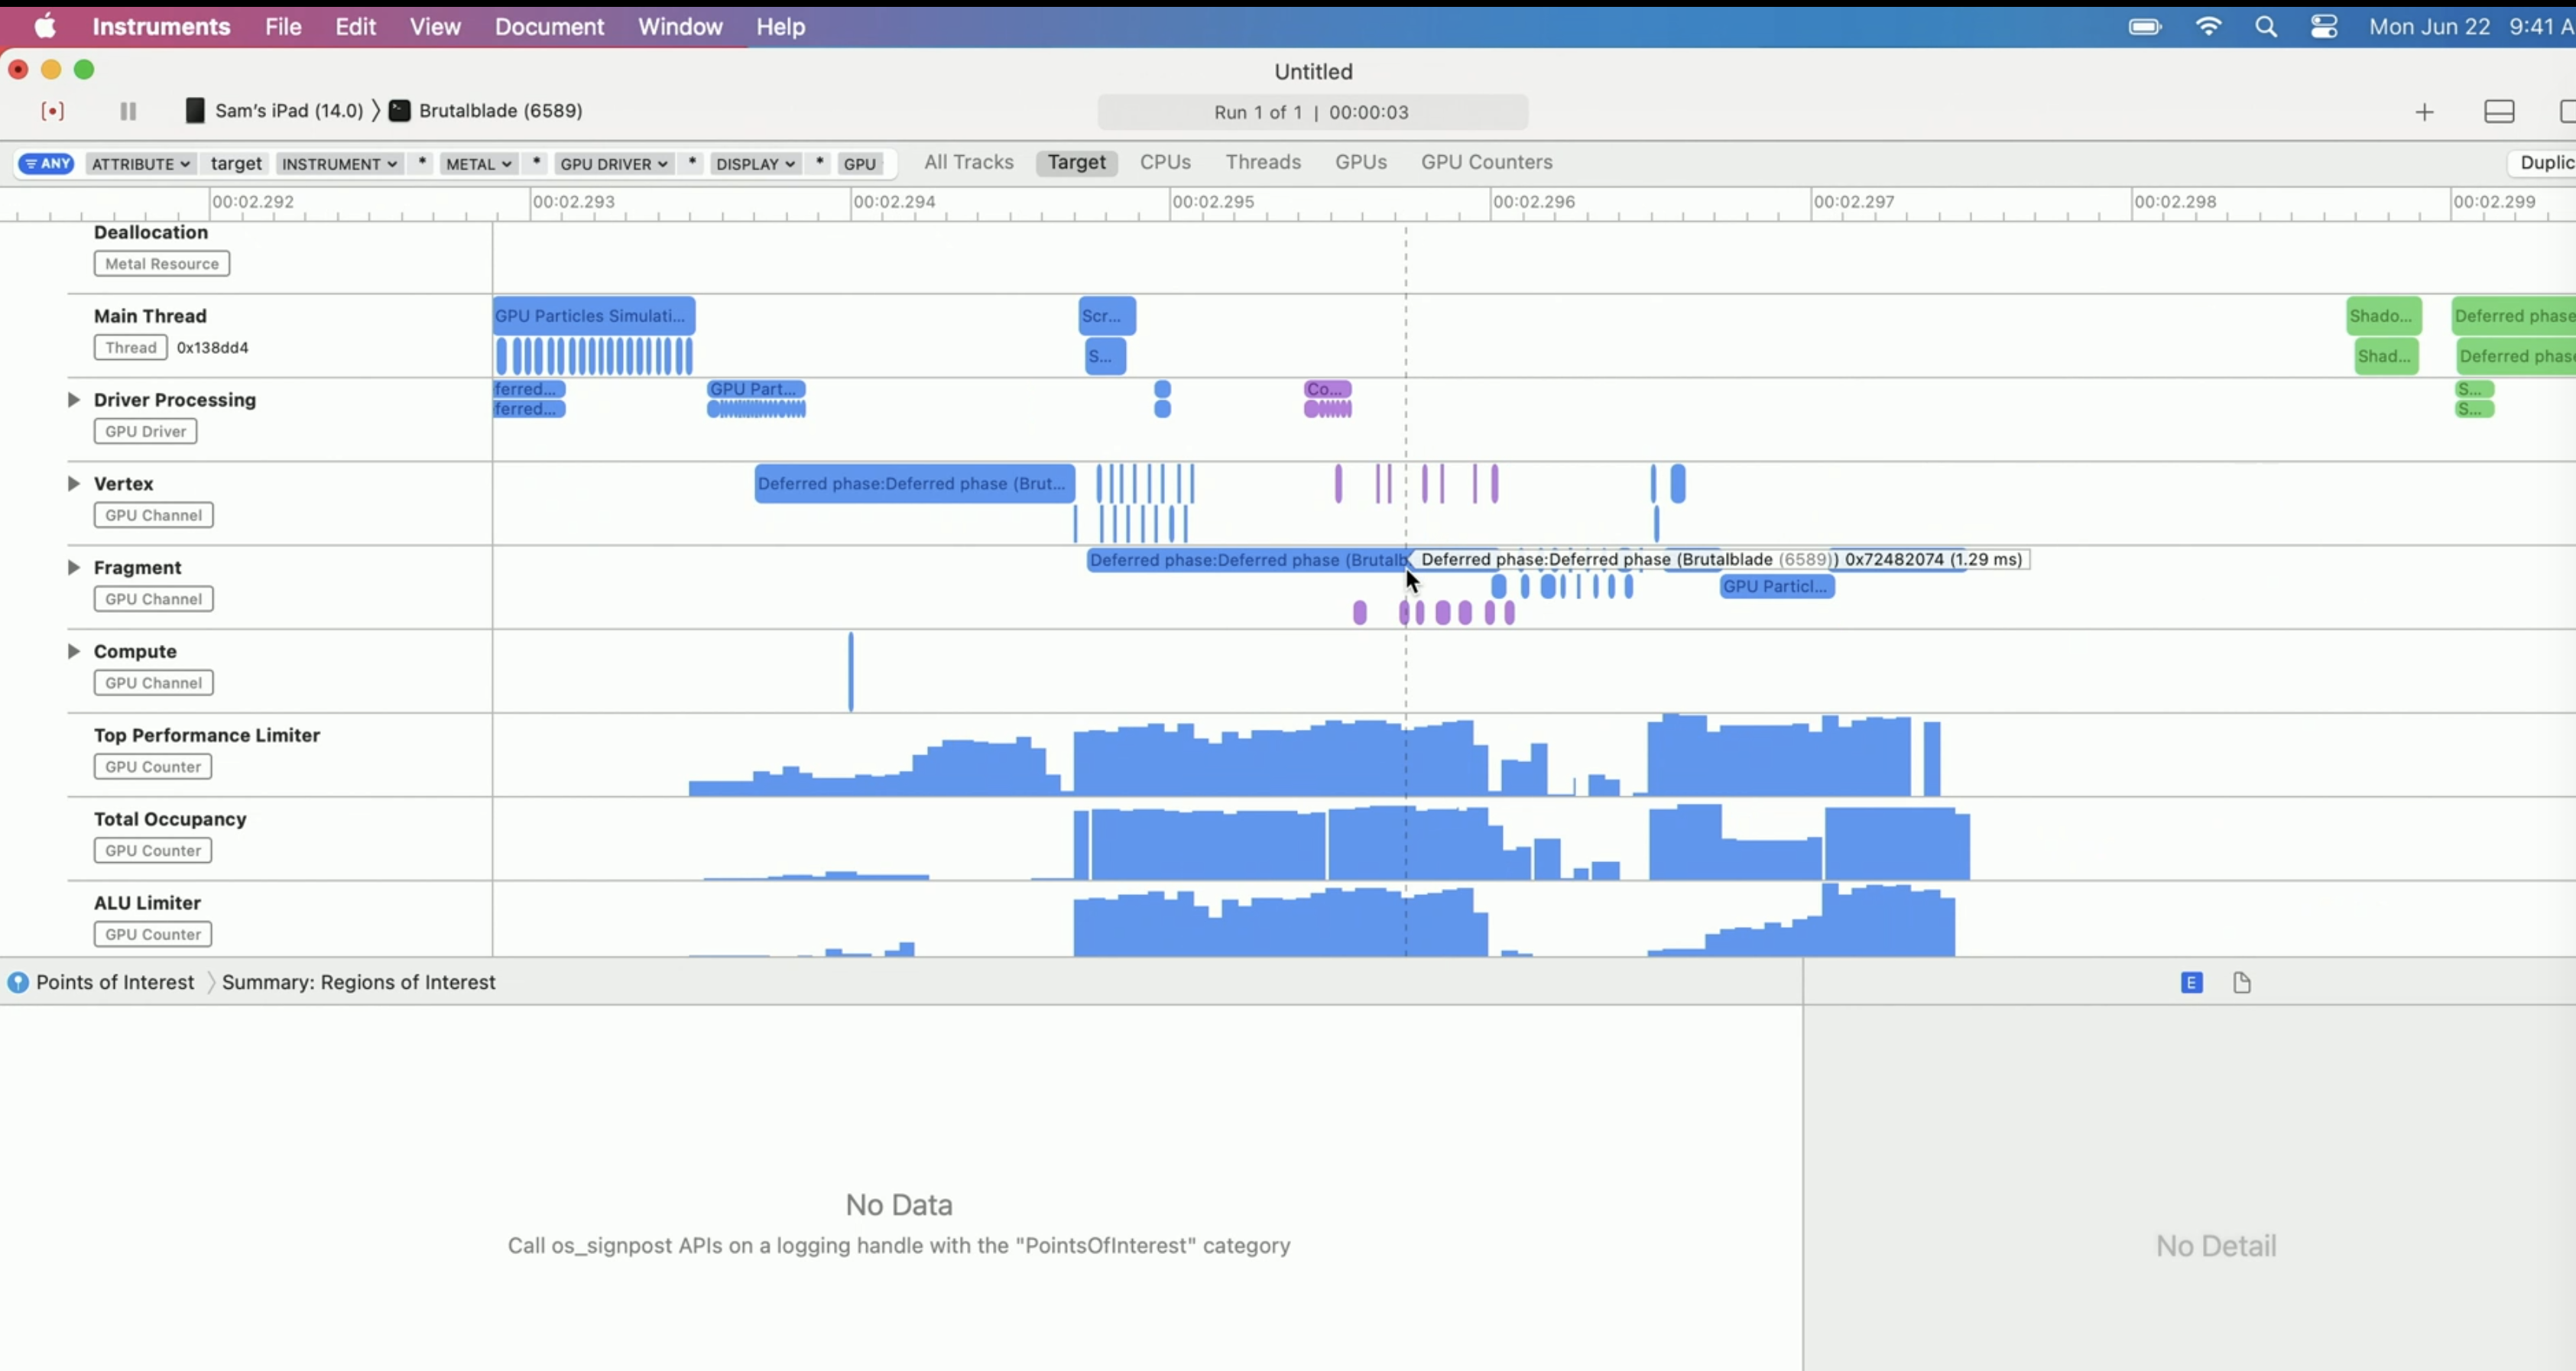The width and height of the screenshot is (2576, 1371).
Task: Click the Scr... block in Main Thread
Action: [x=1107, y=316]
